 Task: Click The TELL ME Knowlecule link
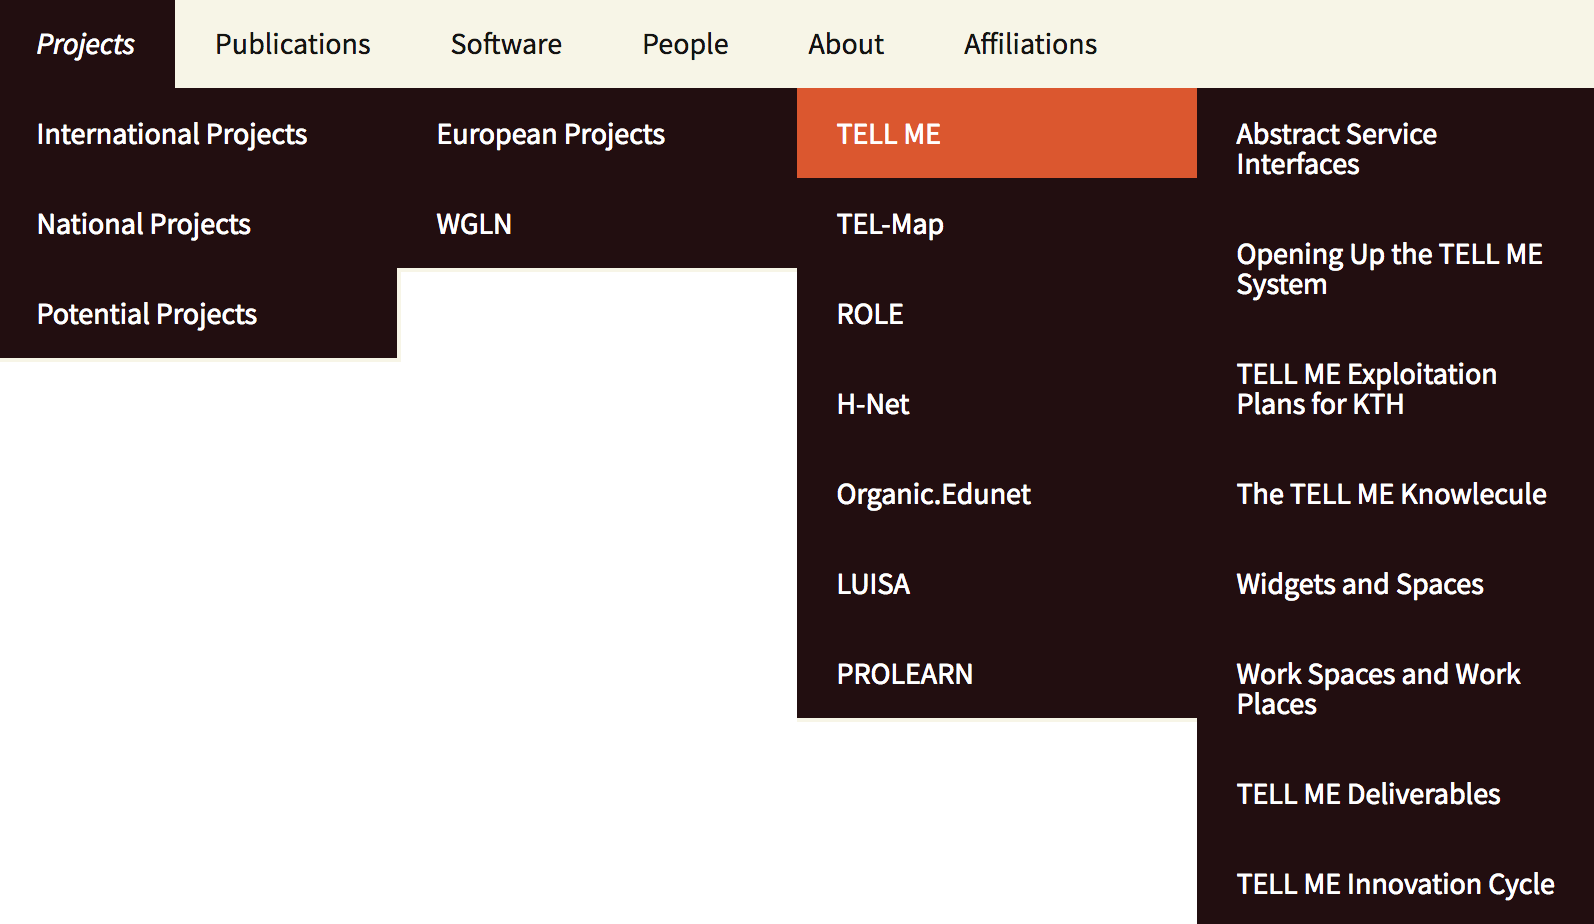[x=1391, y=494]
